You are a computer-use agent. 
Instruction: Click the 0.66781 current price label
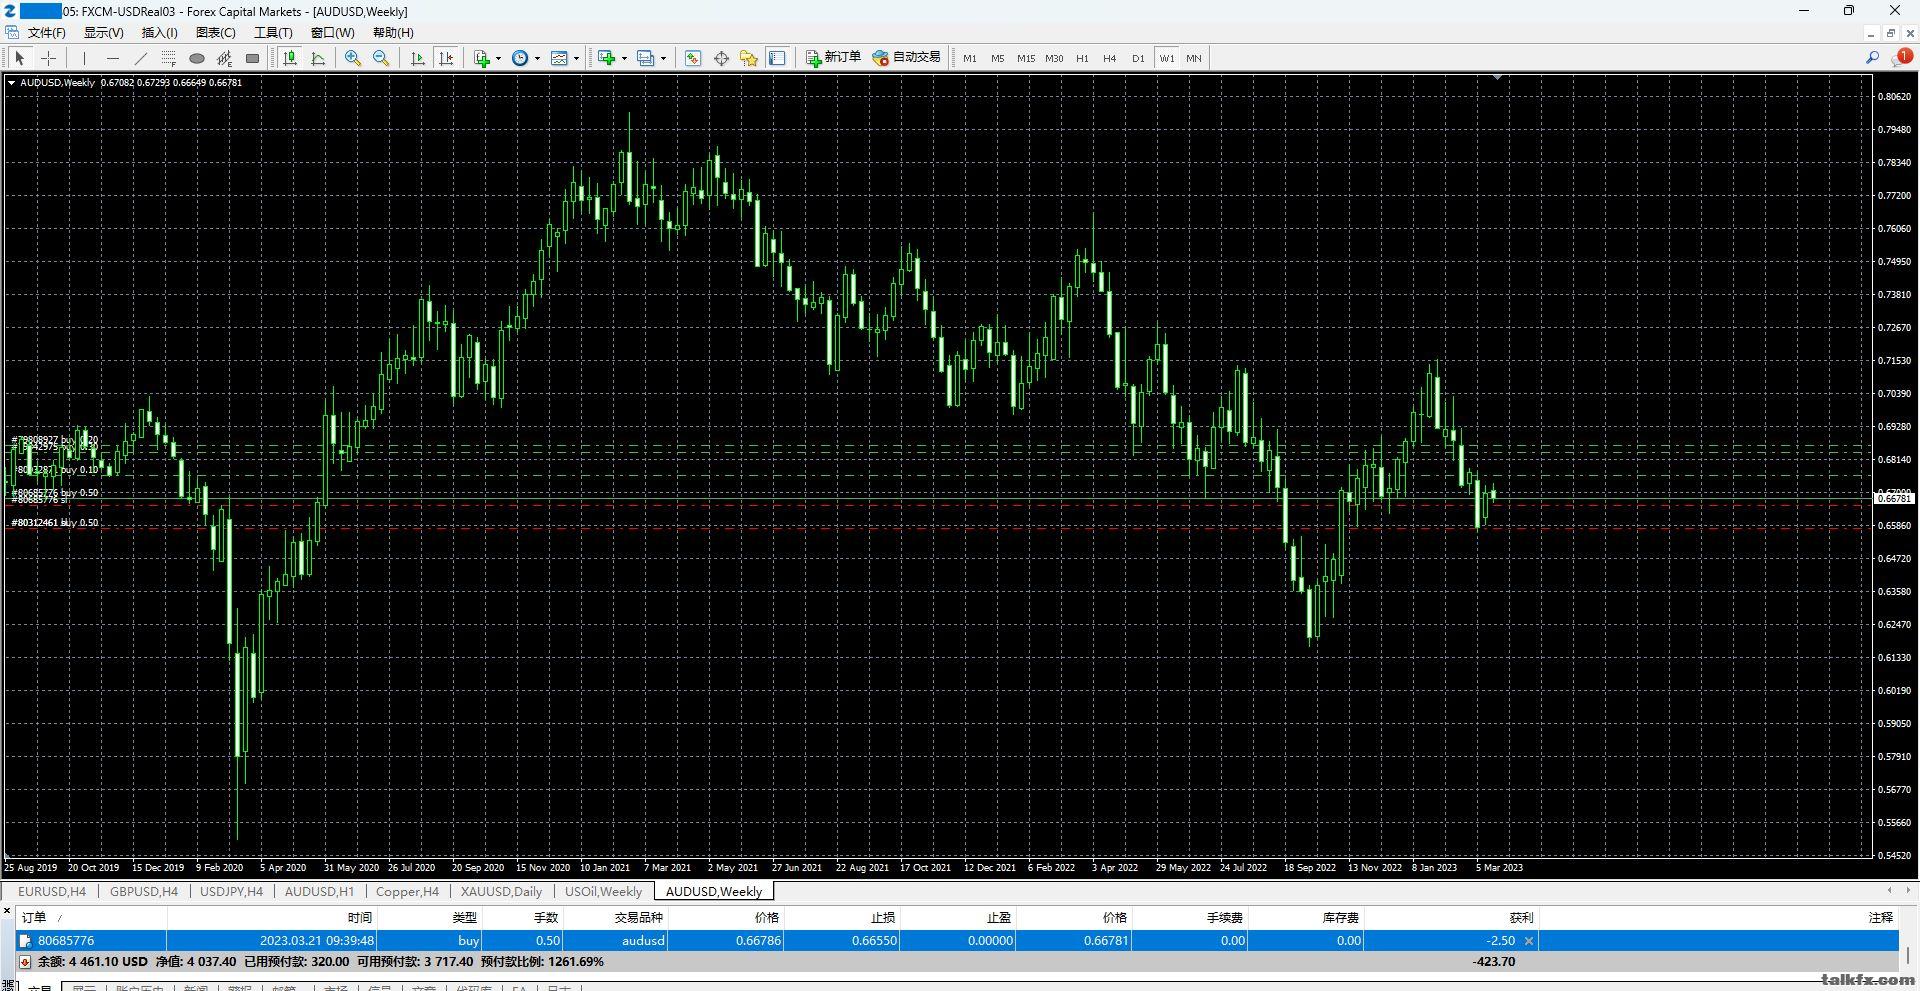point(1892,498)
